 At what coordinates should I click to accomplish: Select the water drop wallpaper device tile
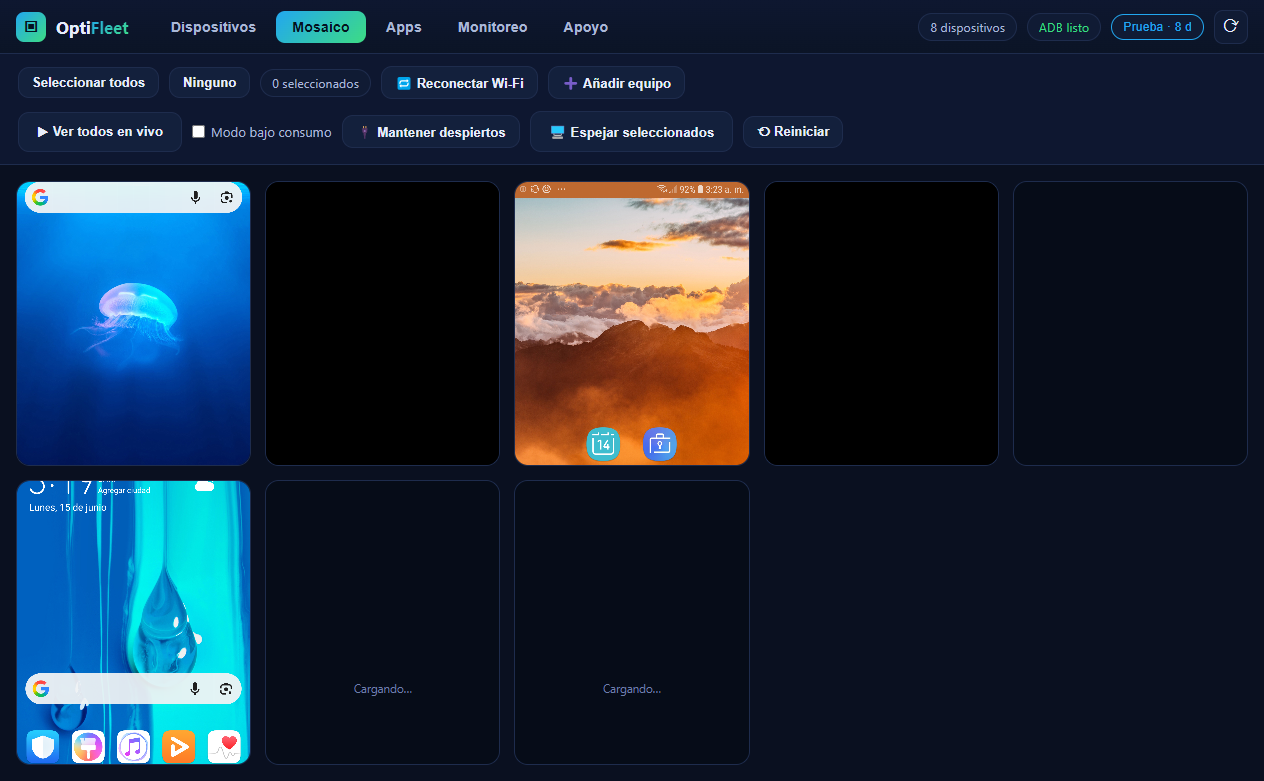tap(133, 622)
